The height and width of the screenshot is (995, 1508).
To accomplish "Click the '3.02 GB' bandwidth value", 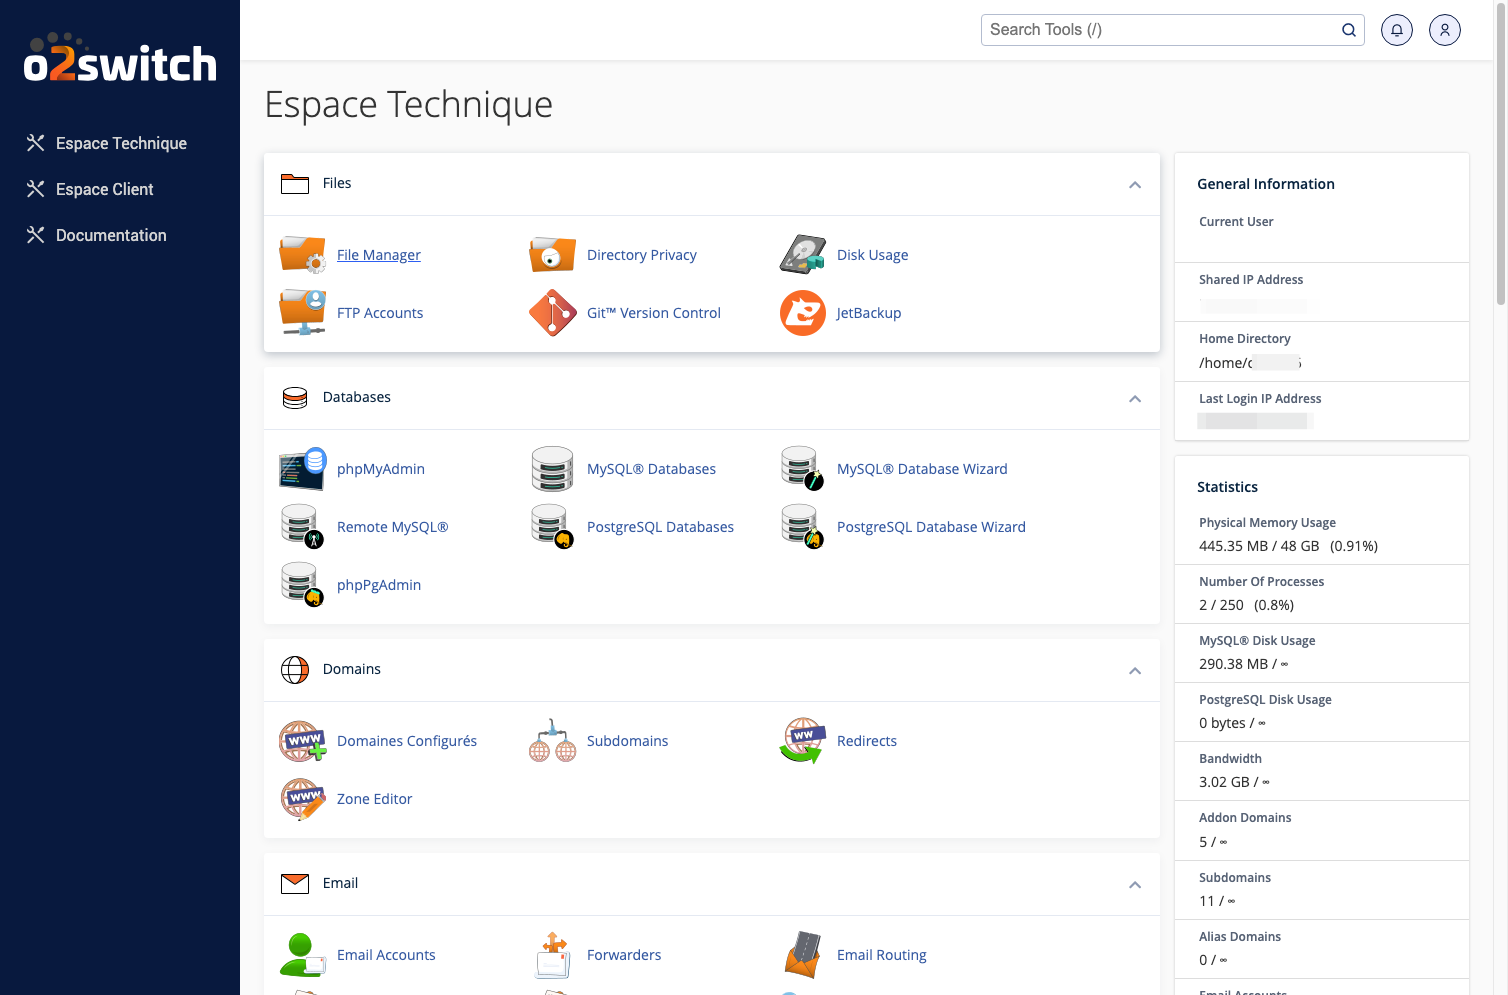I will [x=1224, y=782].
